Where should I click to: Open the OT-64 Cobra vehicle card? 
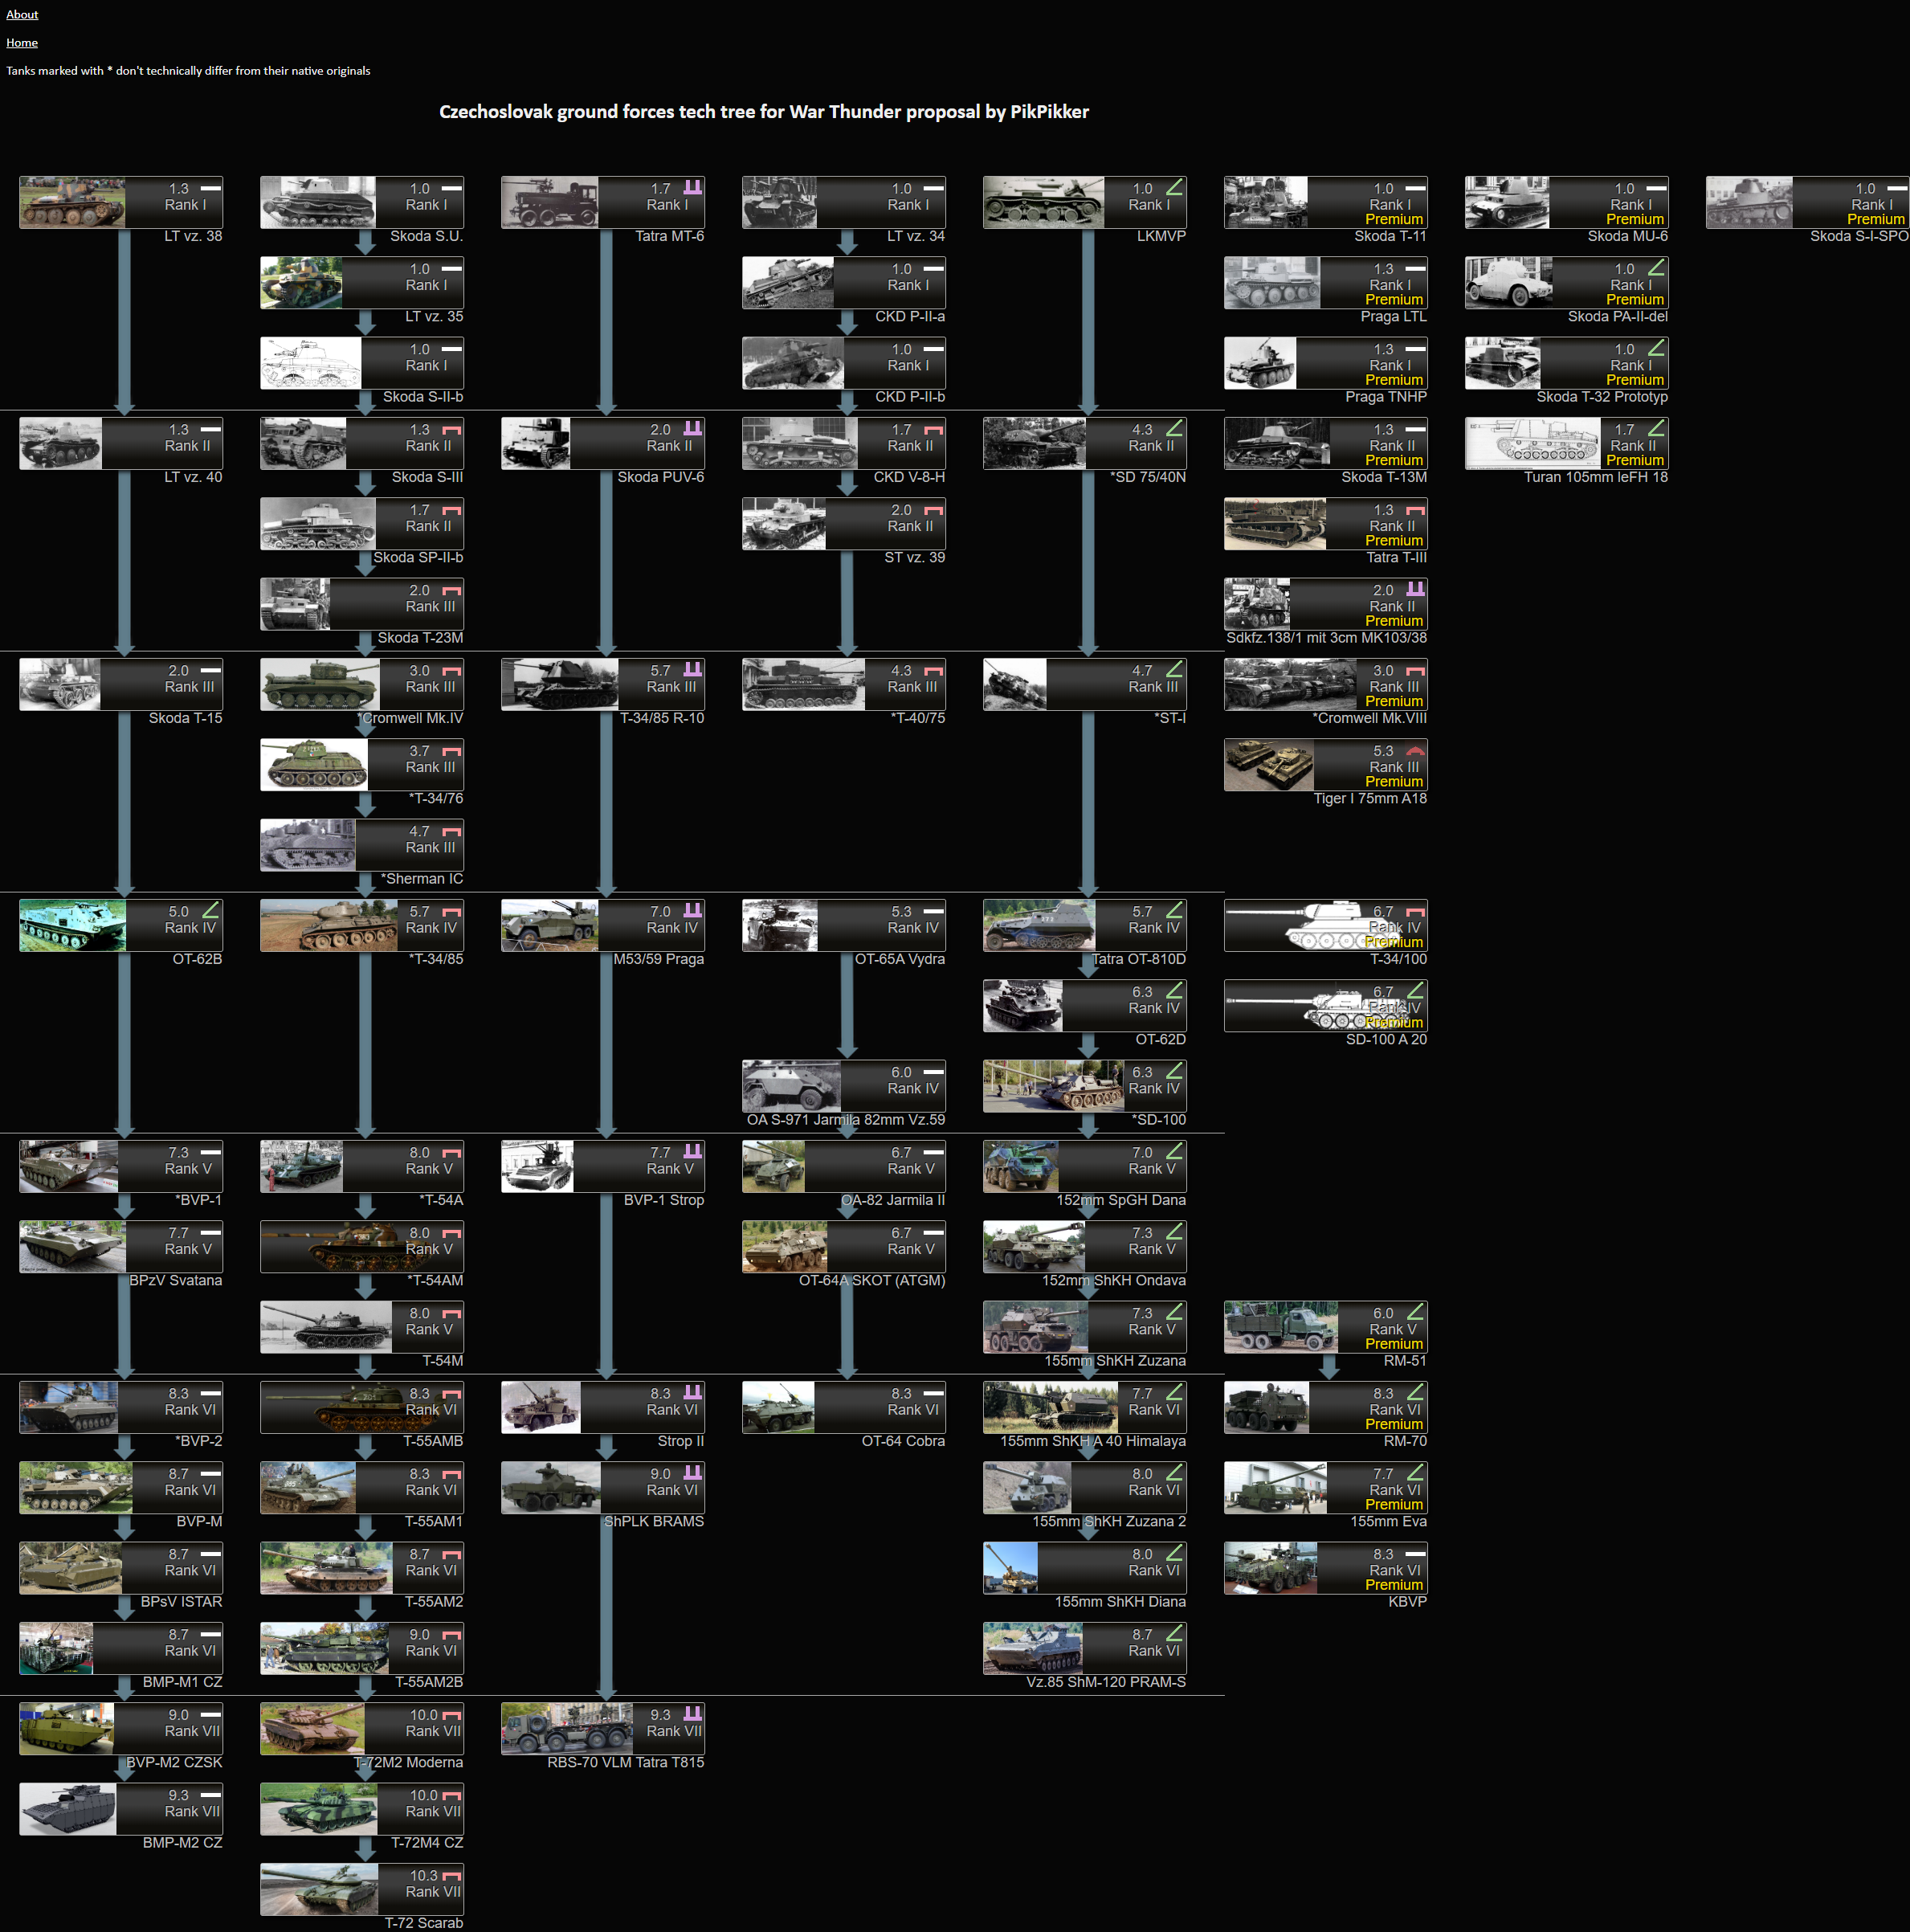click(x=844, y=1407)
